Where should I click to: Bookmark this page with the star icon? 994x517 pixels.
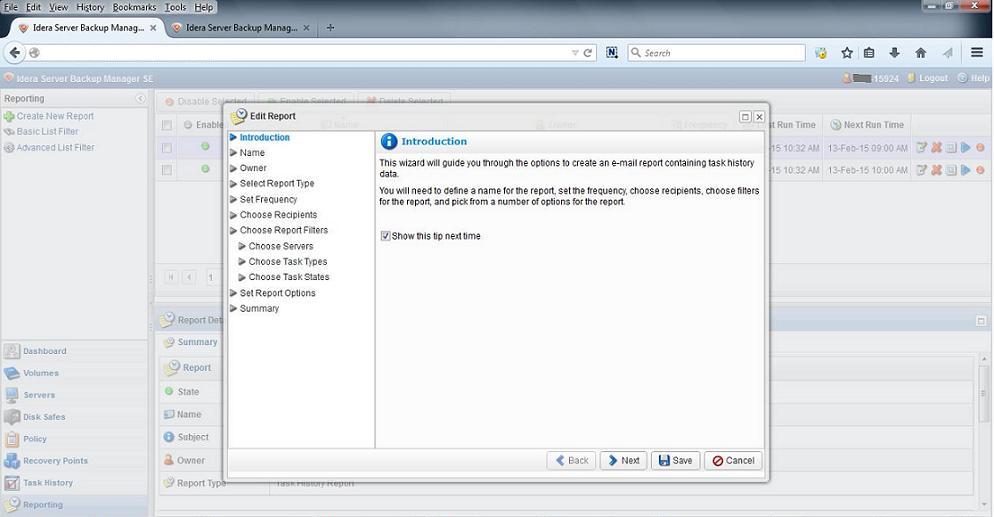[846, 53]
